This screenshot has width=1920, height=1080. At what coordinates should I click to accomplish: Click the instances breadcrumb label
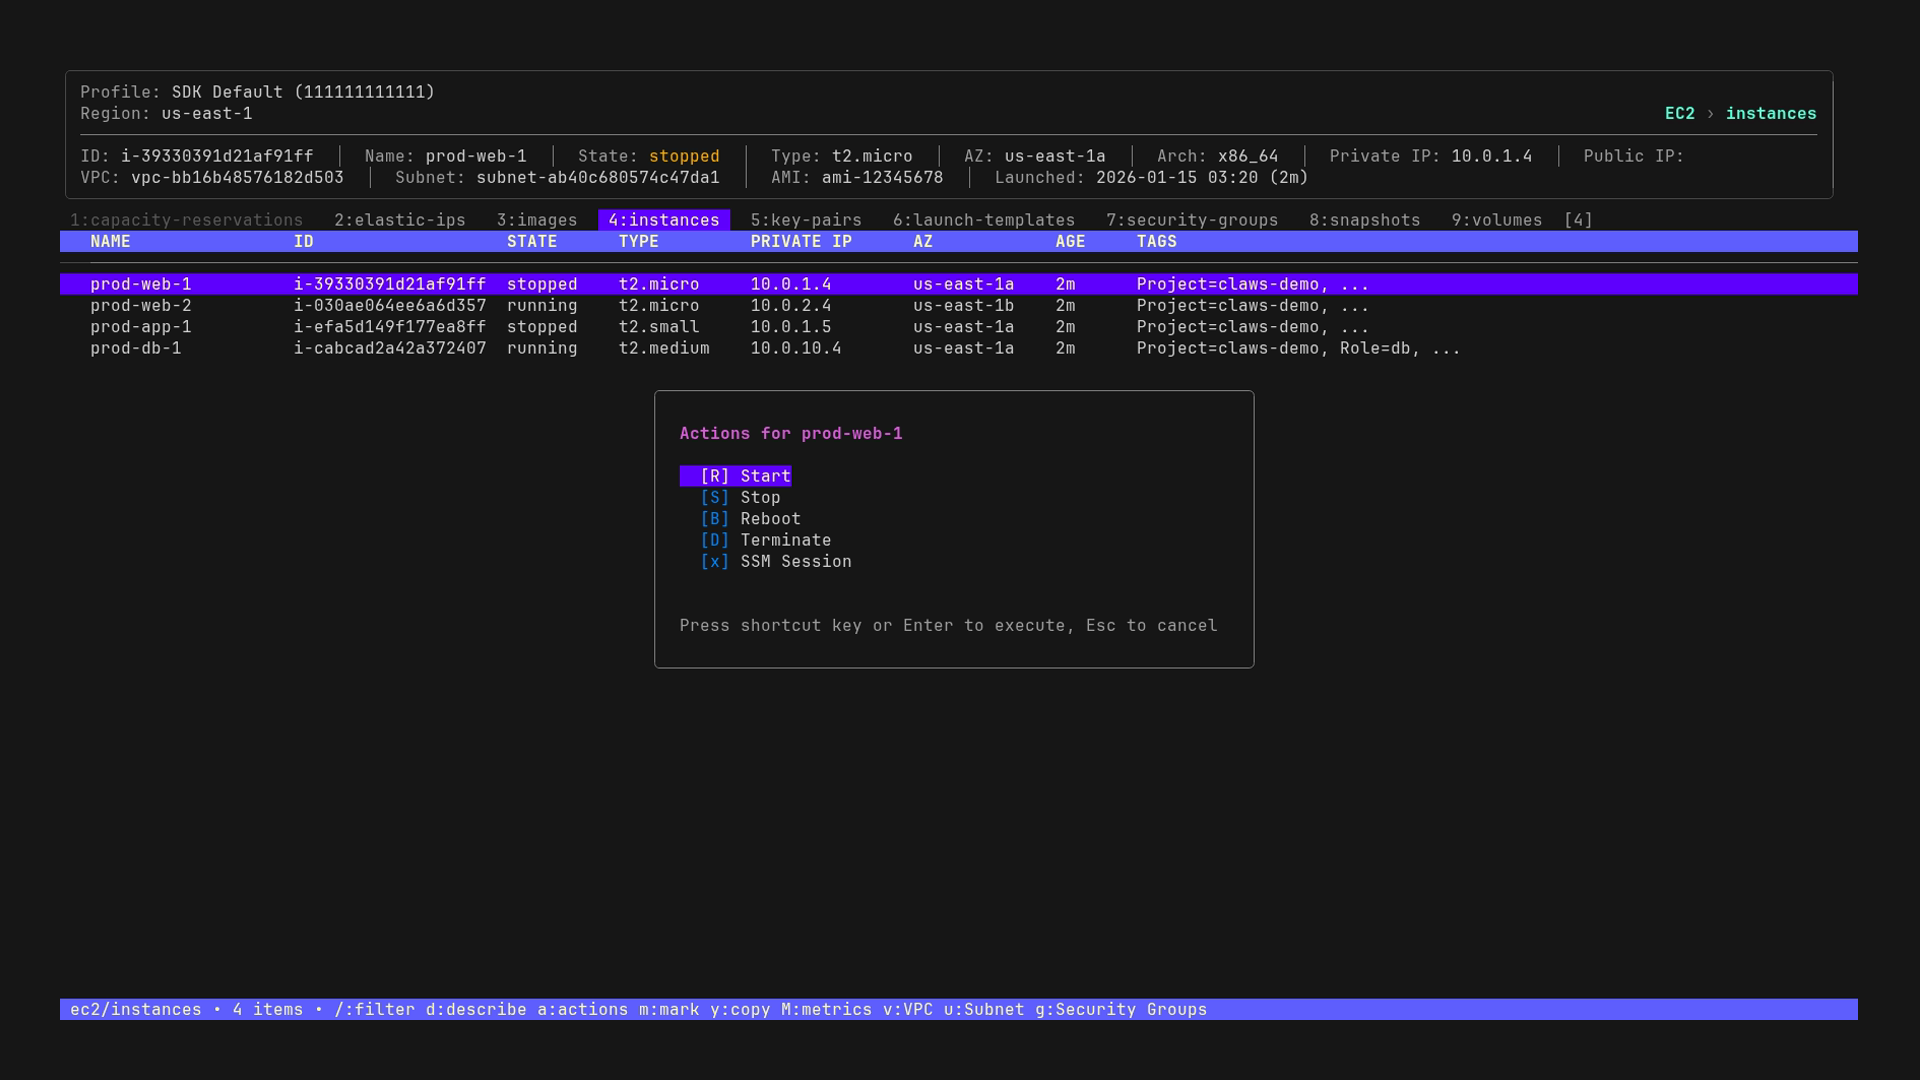click(1771, 113)
